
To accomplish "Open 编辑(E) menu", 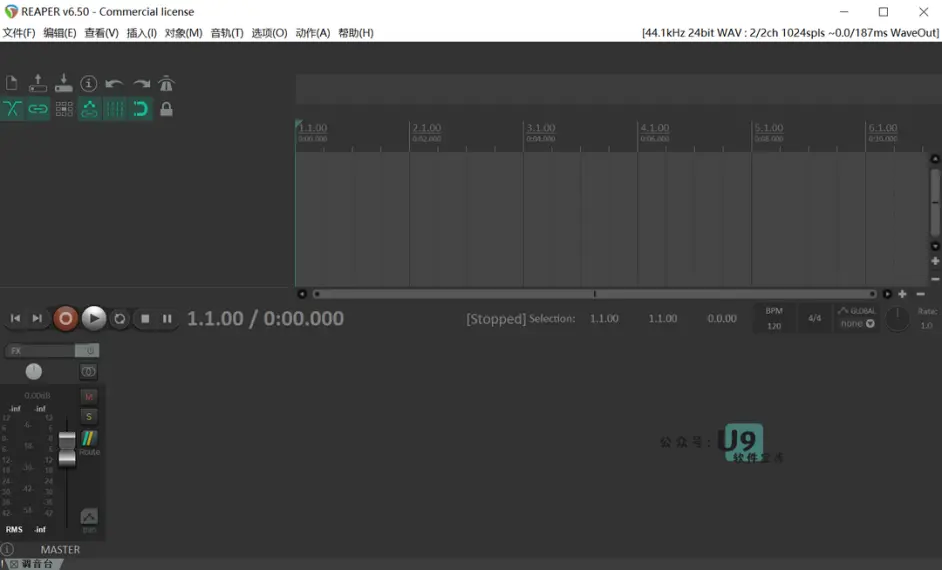I will [x=60, y=33].
